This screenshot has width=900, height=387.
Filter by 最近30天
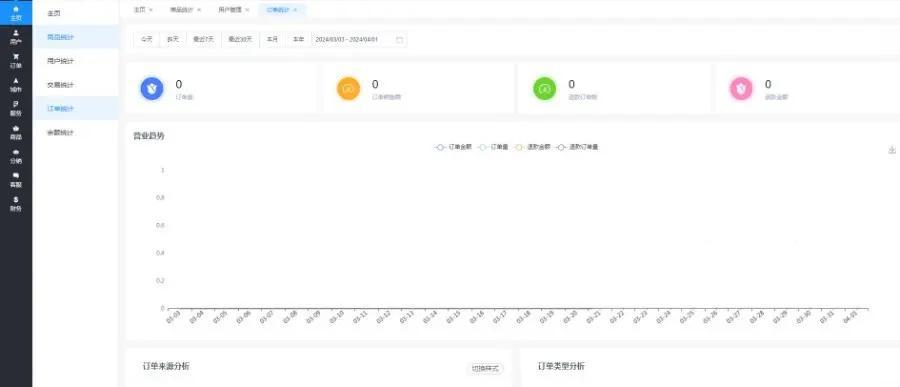[x=240, y=40]
